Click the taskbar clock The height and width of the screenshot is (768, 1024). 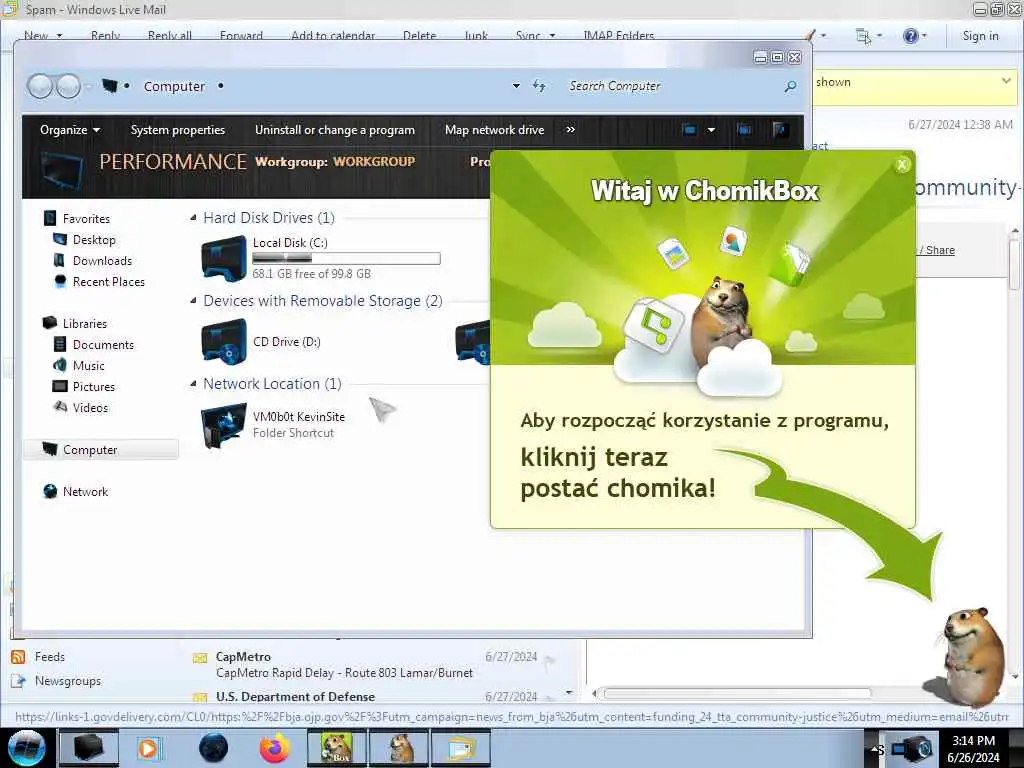coord(973,749)
